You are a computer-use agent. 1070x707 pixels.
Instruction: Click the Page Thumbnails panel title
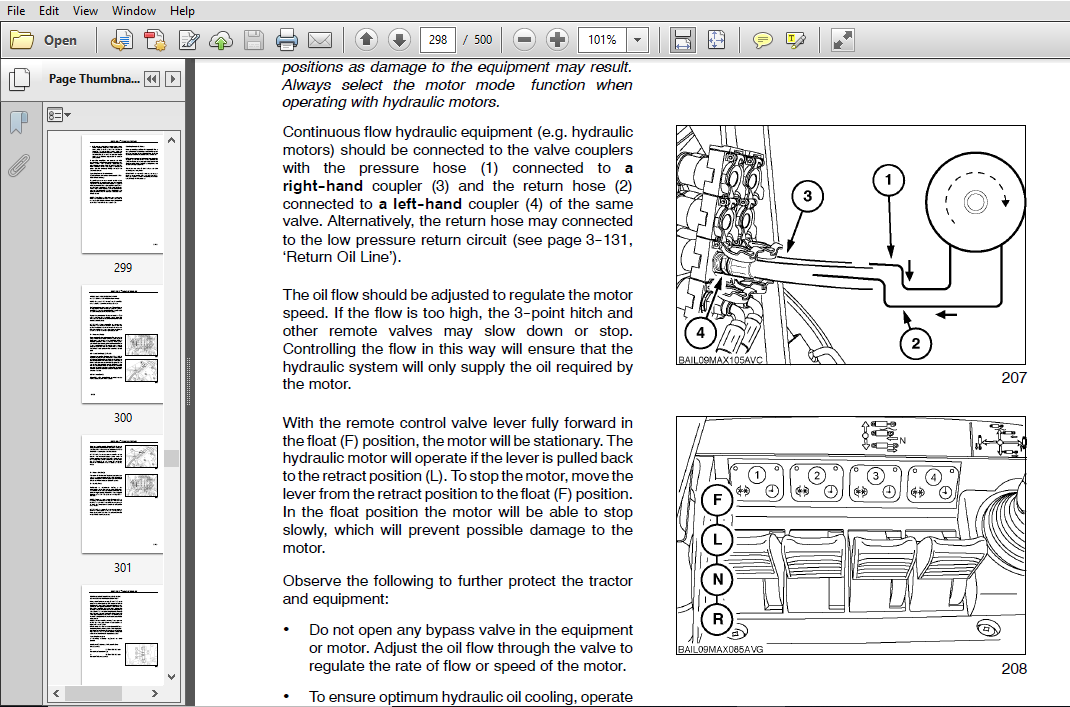[94, 78]
